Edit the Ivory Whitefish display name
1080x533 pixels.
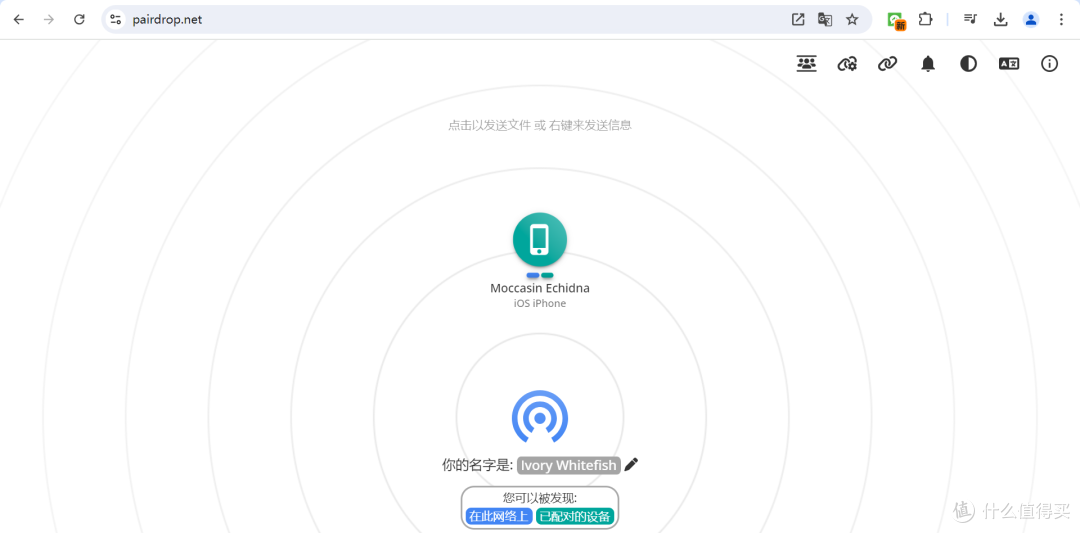click(569, 465)
